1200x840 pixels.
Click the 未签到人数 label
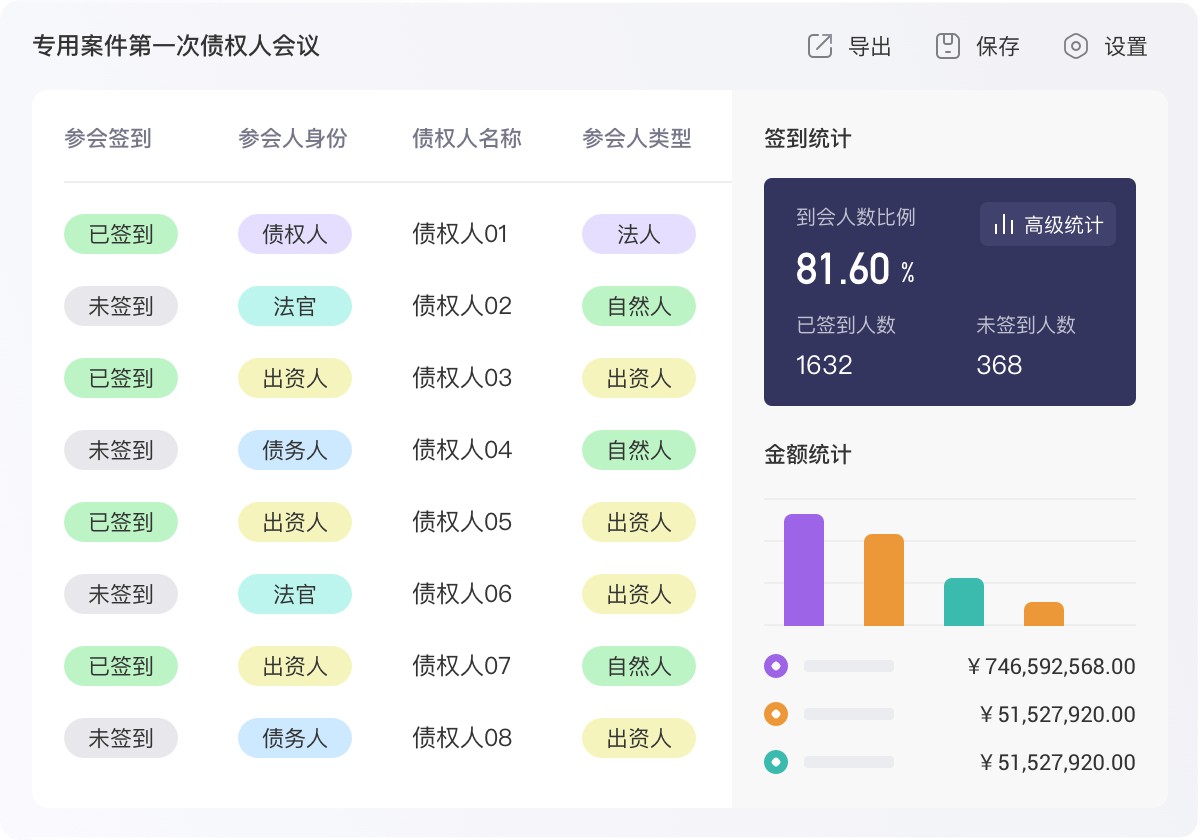(x=1026, y=325)
